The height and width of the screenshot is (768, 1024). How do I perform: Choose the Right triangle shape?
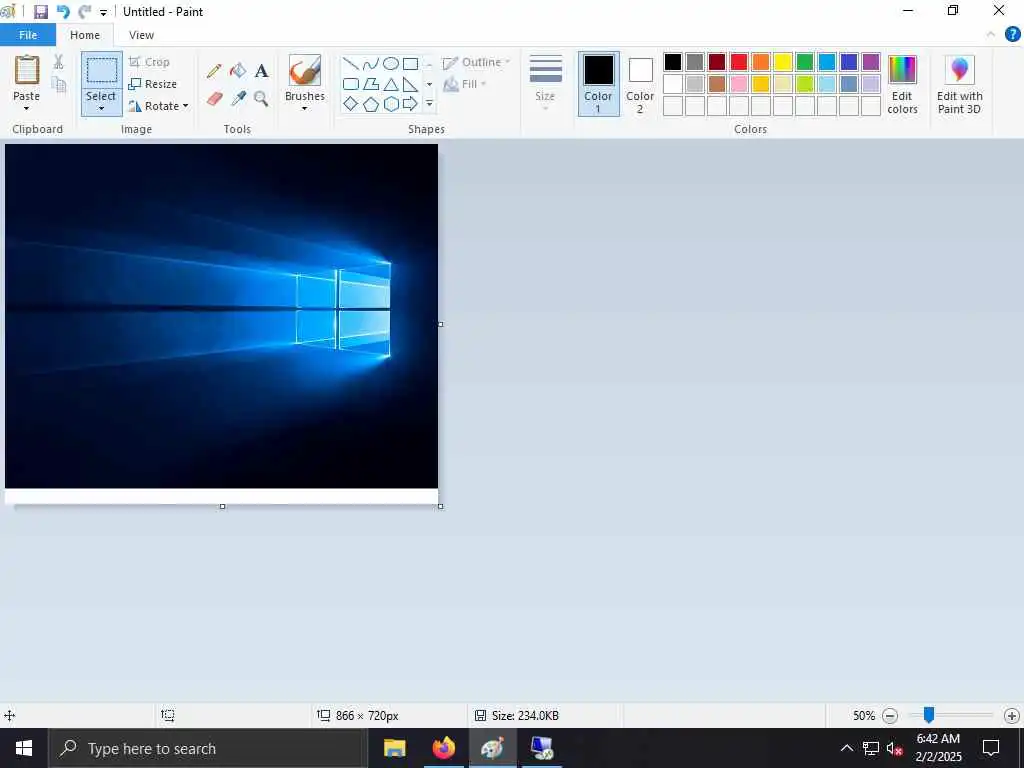pyautogui.click(x=410, y=84)
